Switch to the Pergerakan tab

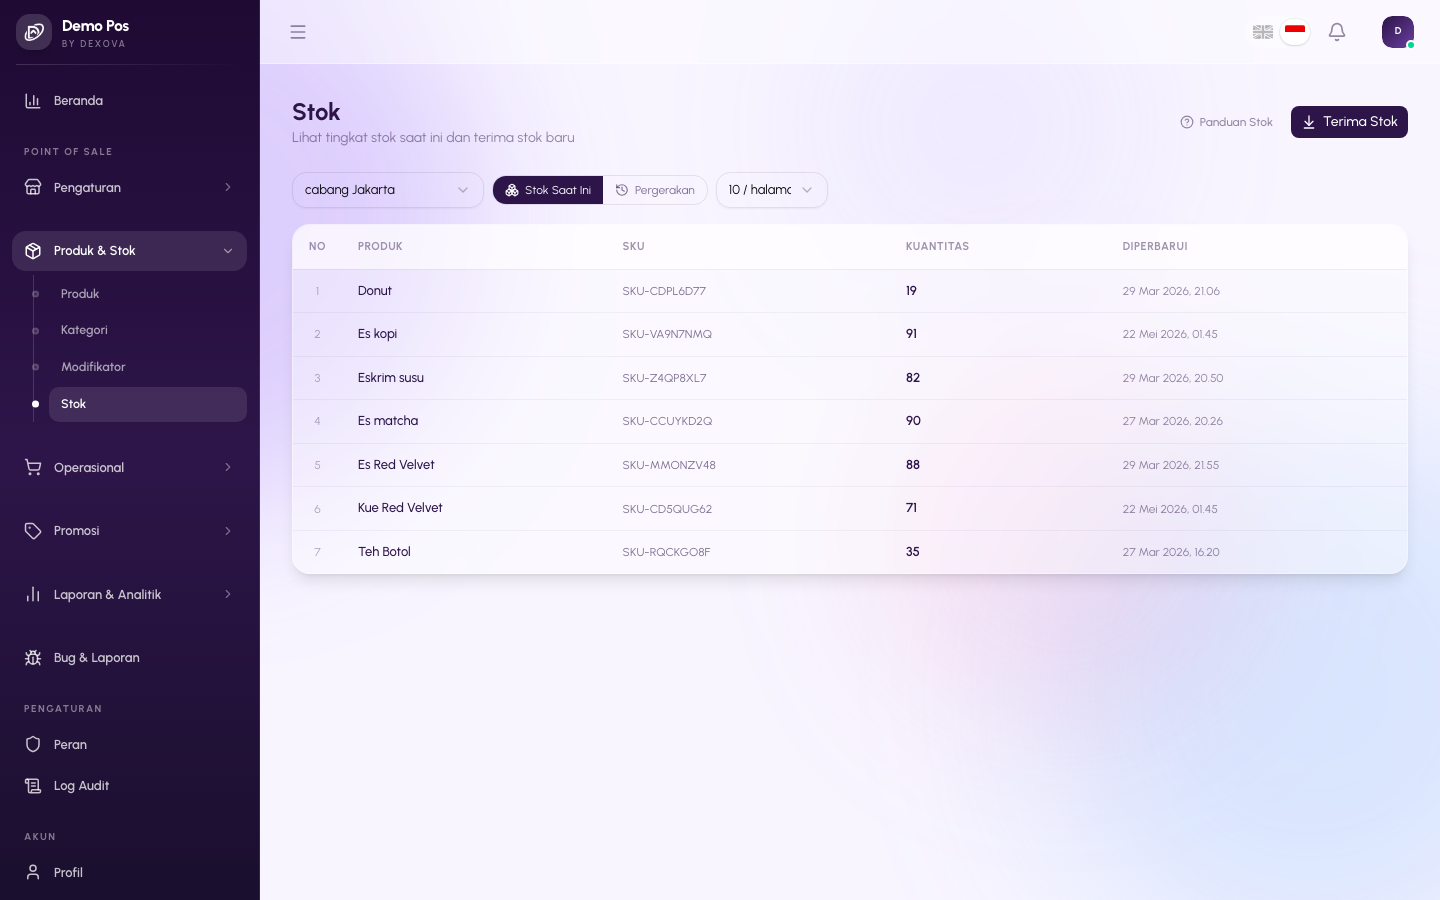(655, 190)
